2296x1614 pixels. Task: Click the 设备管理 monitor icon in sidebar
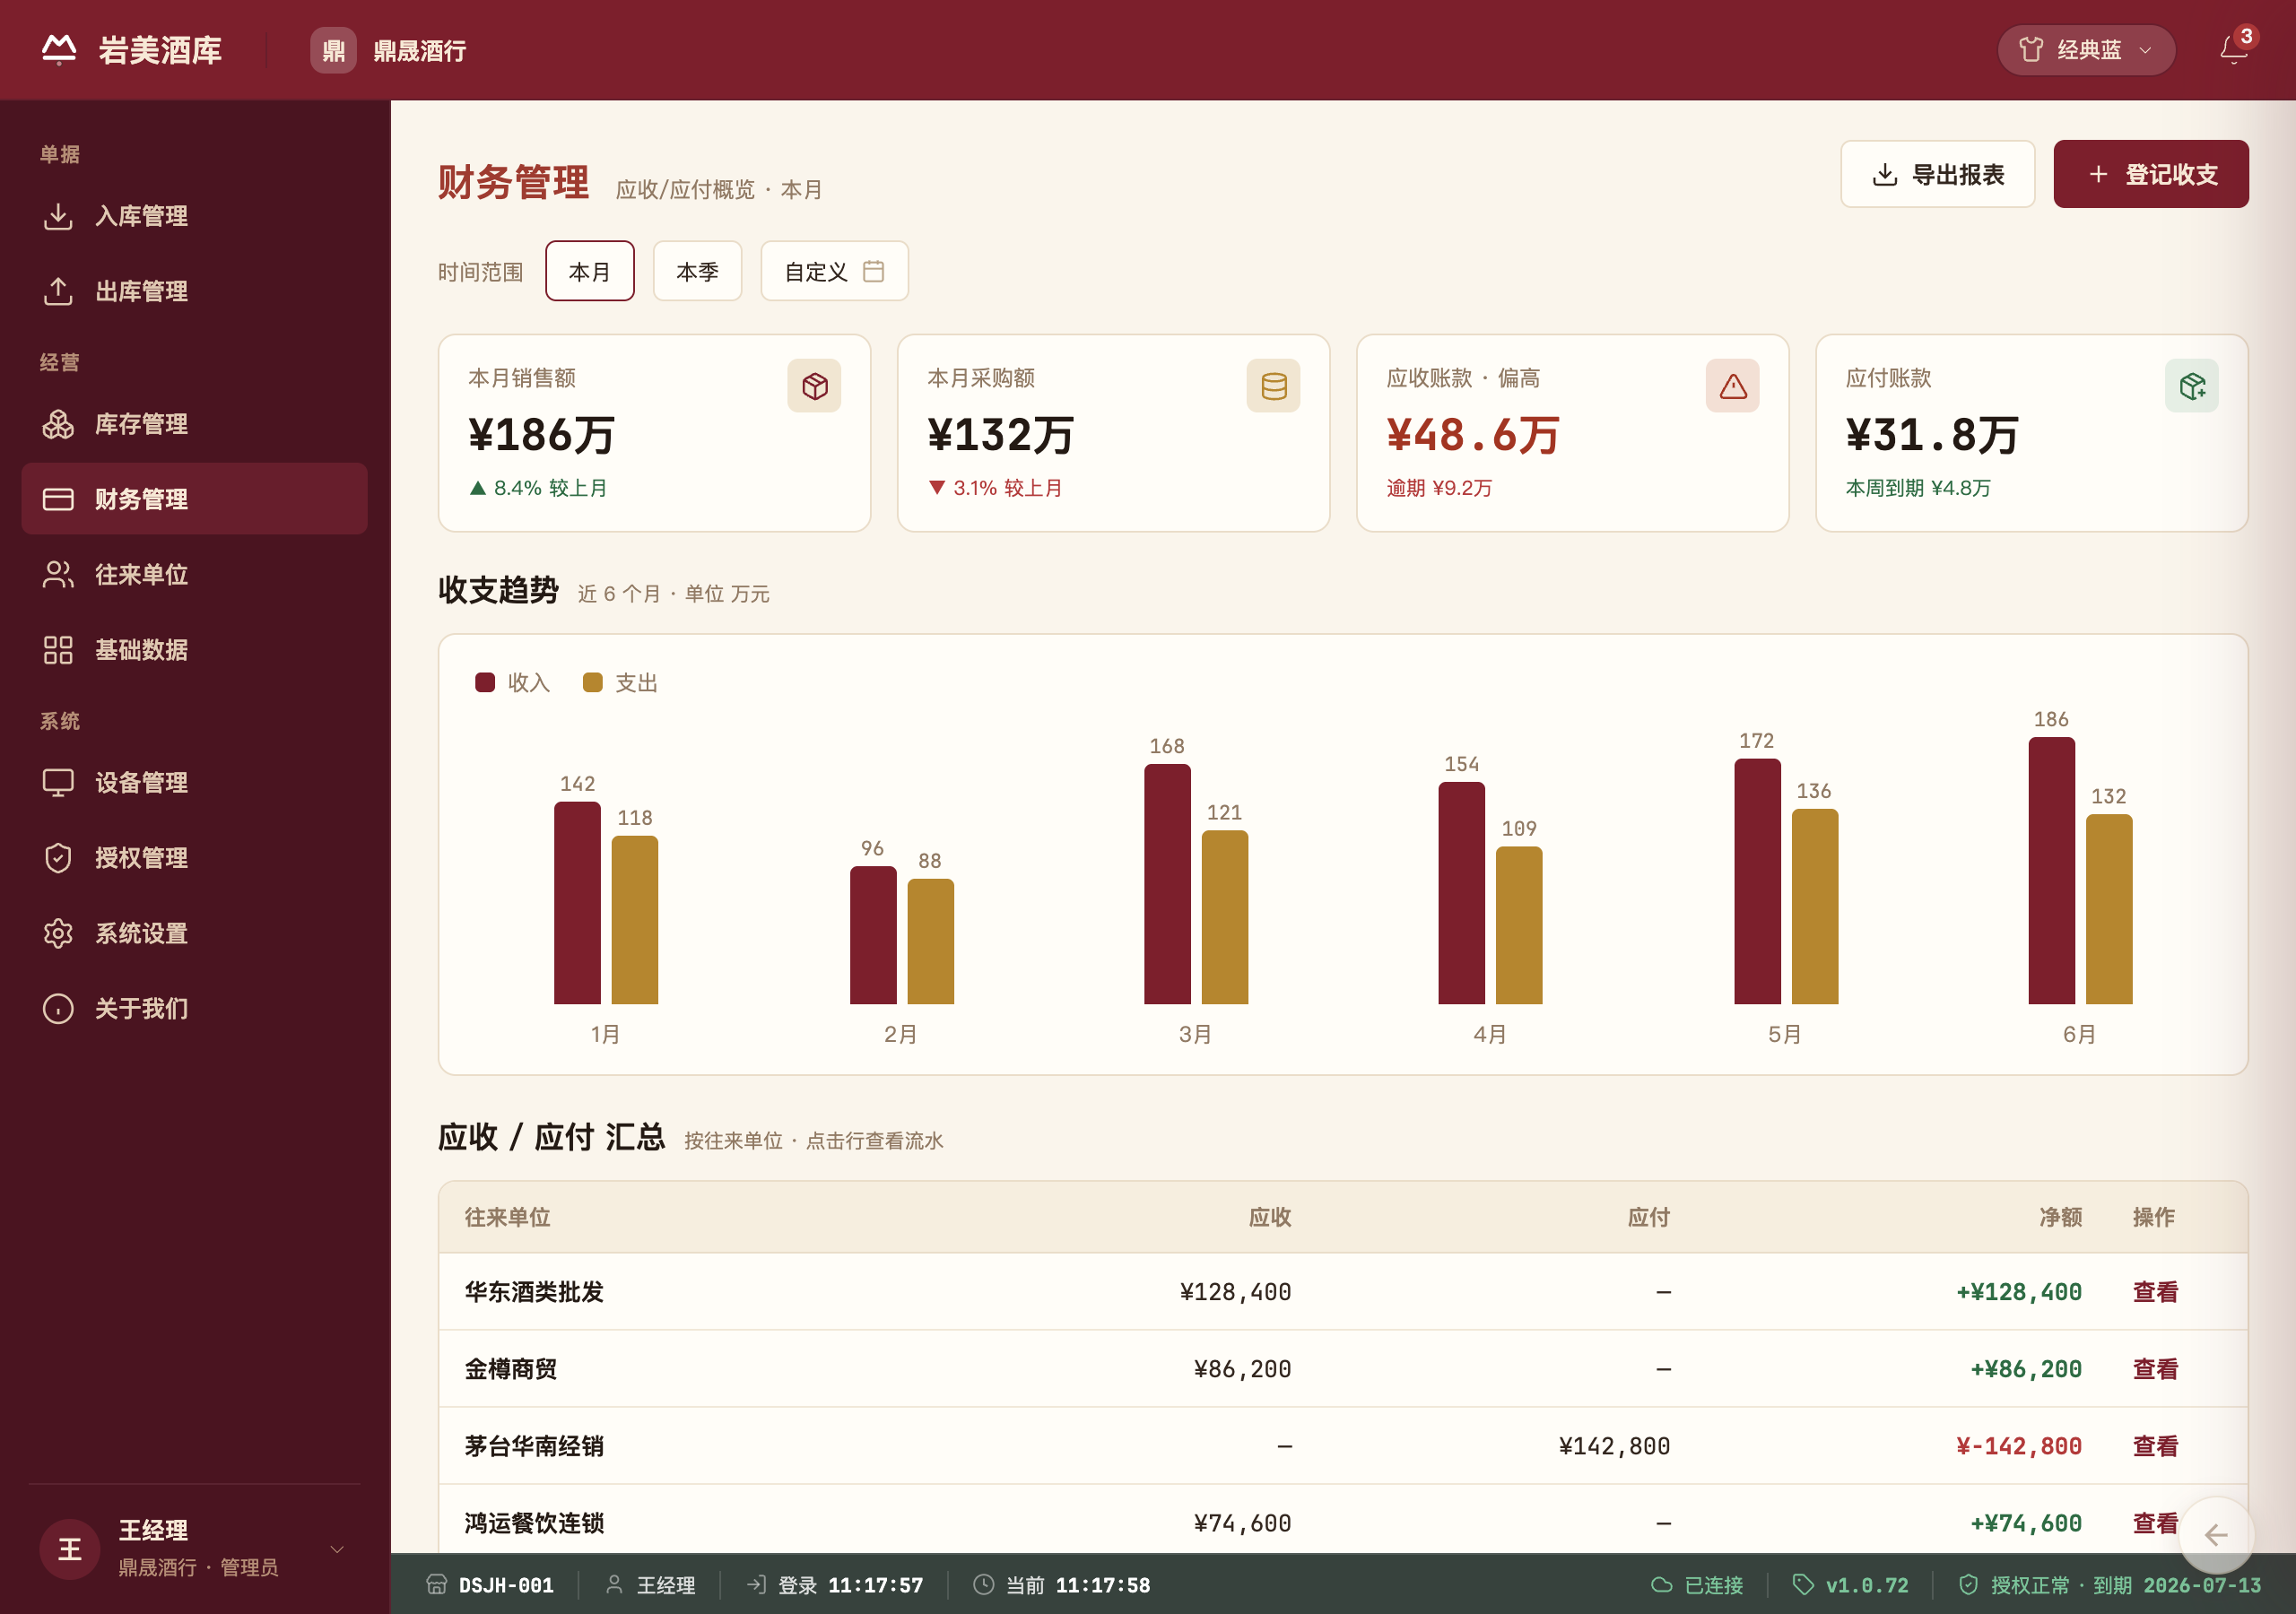(x=58, y=782)
